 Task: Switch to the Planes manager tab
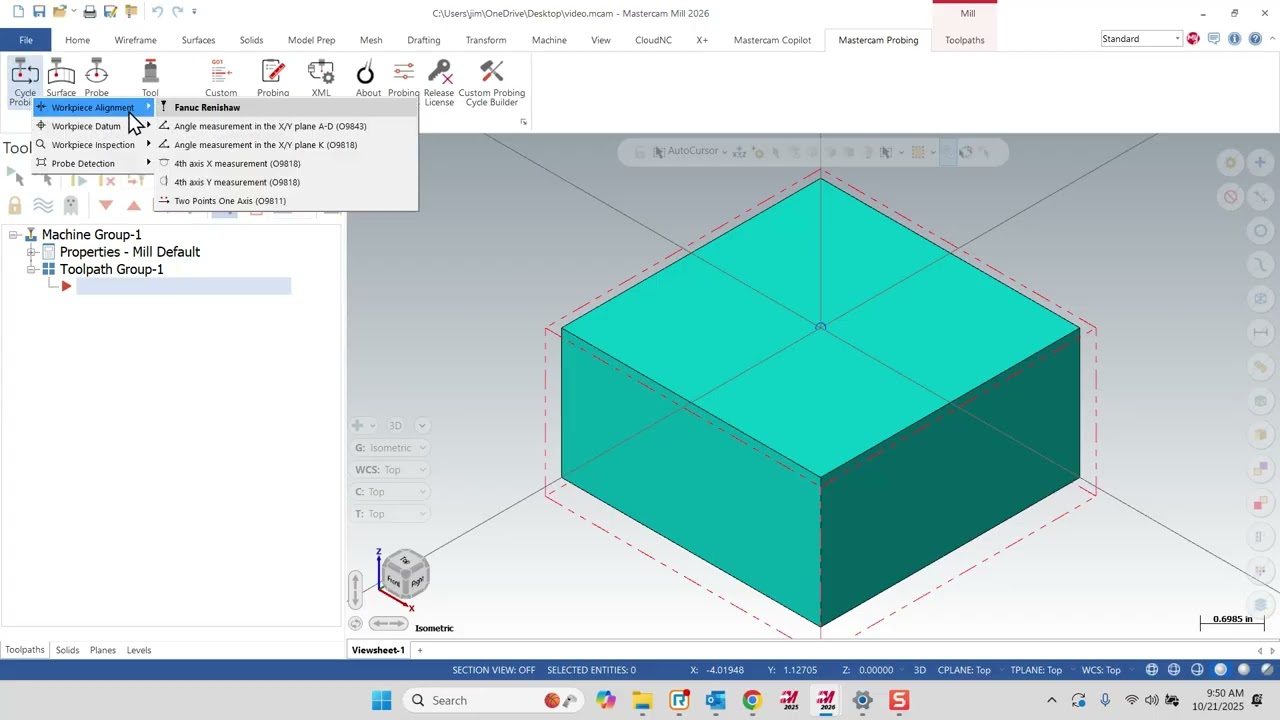pyautogui.click(x=103, y=650)
